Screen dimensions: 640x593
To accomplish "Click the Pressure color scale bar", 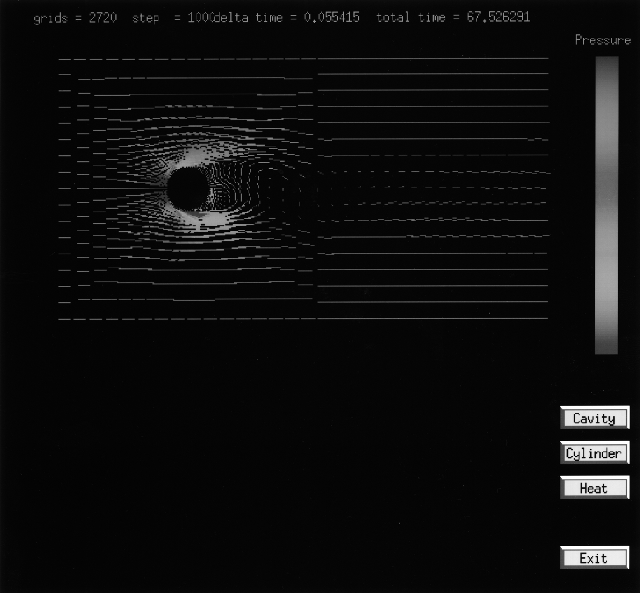I will [x=607, y=205].
